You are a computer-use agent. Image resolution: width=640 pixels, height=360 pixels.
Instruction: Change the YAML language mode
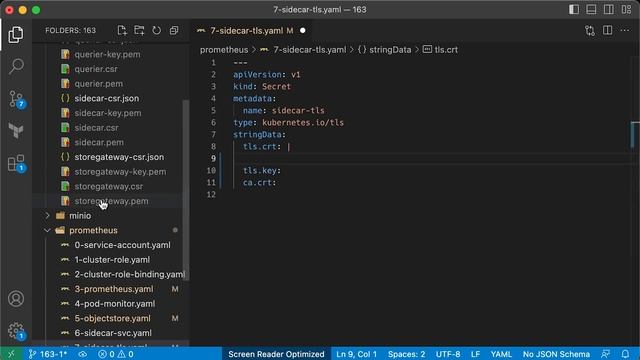pyautogui.click(x=501, y=354)
